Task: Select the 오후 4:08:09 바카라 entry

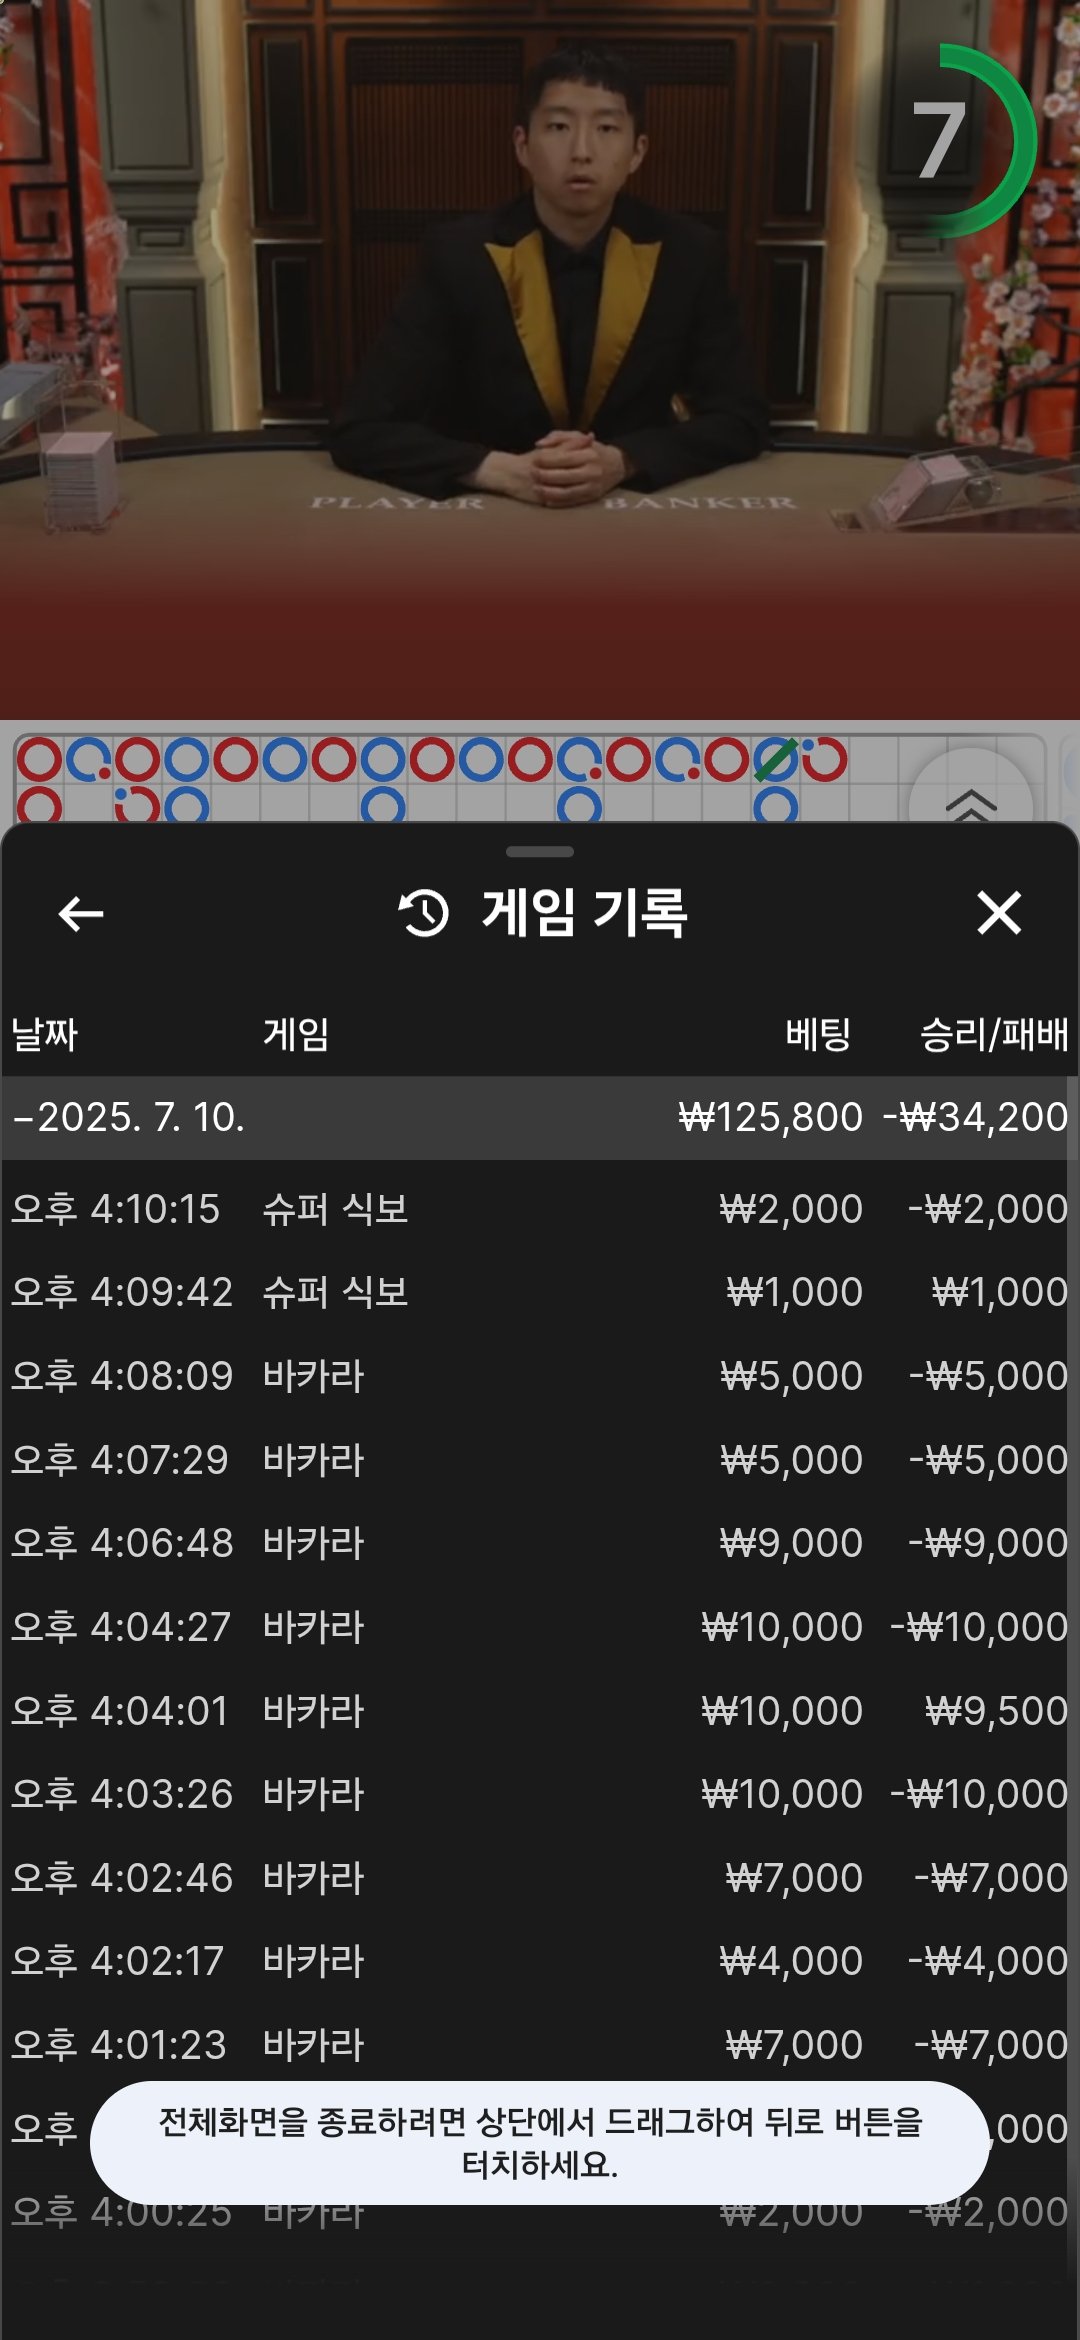Action: click(540, 1376)
